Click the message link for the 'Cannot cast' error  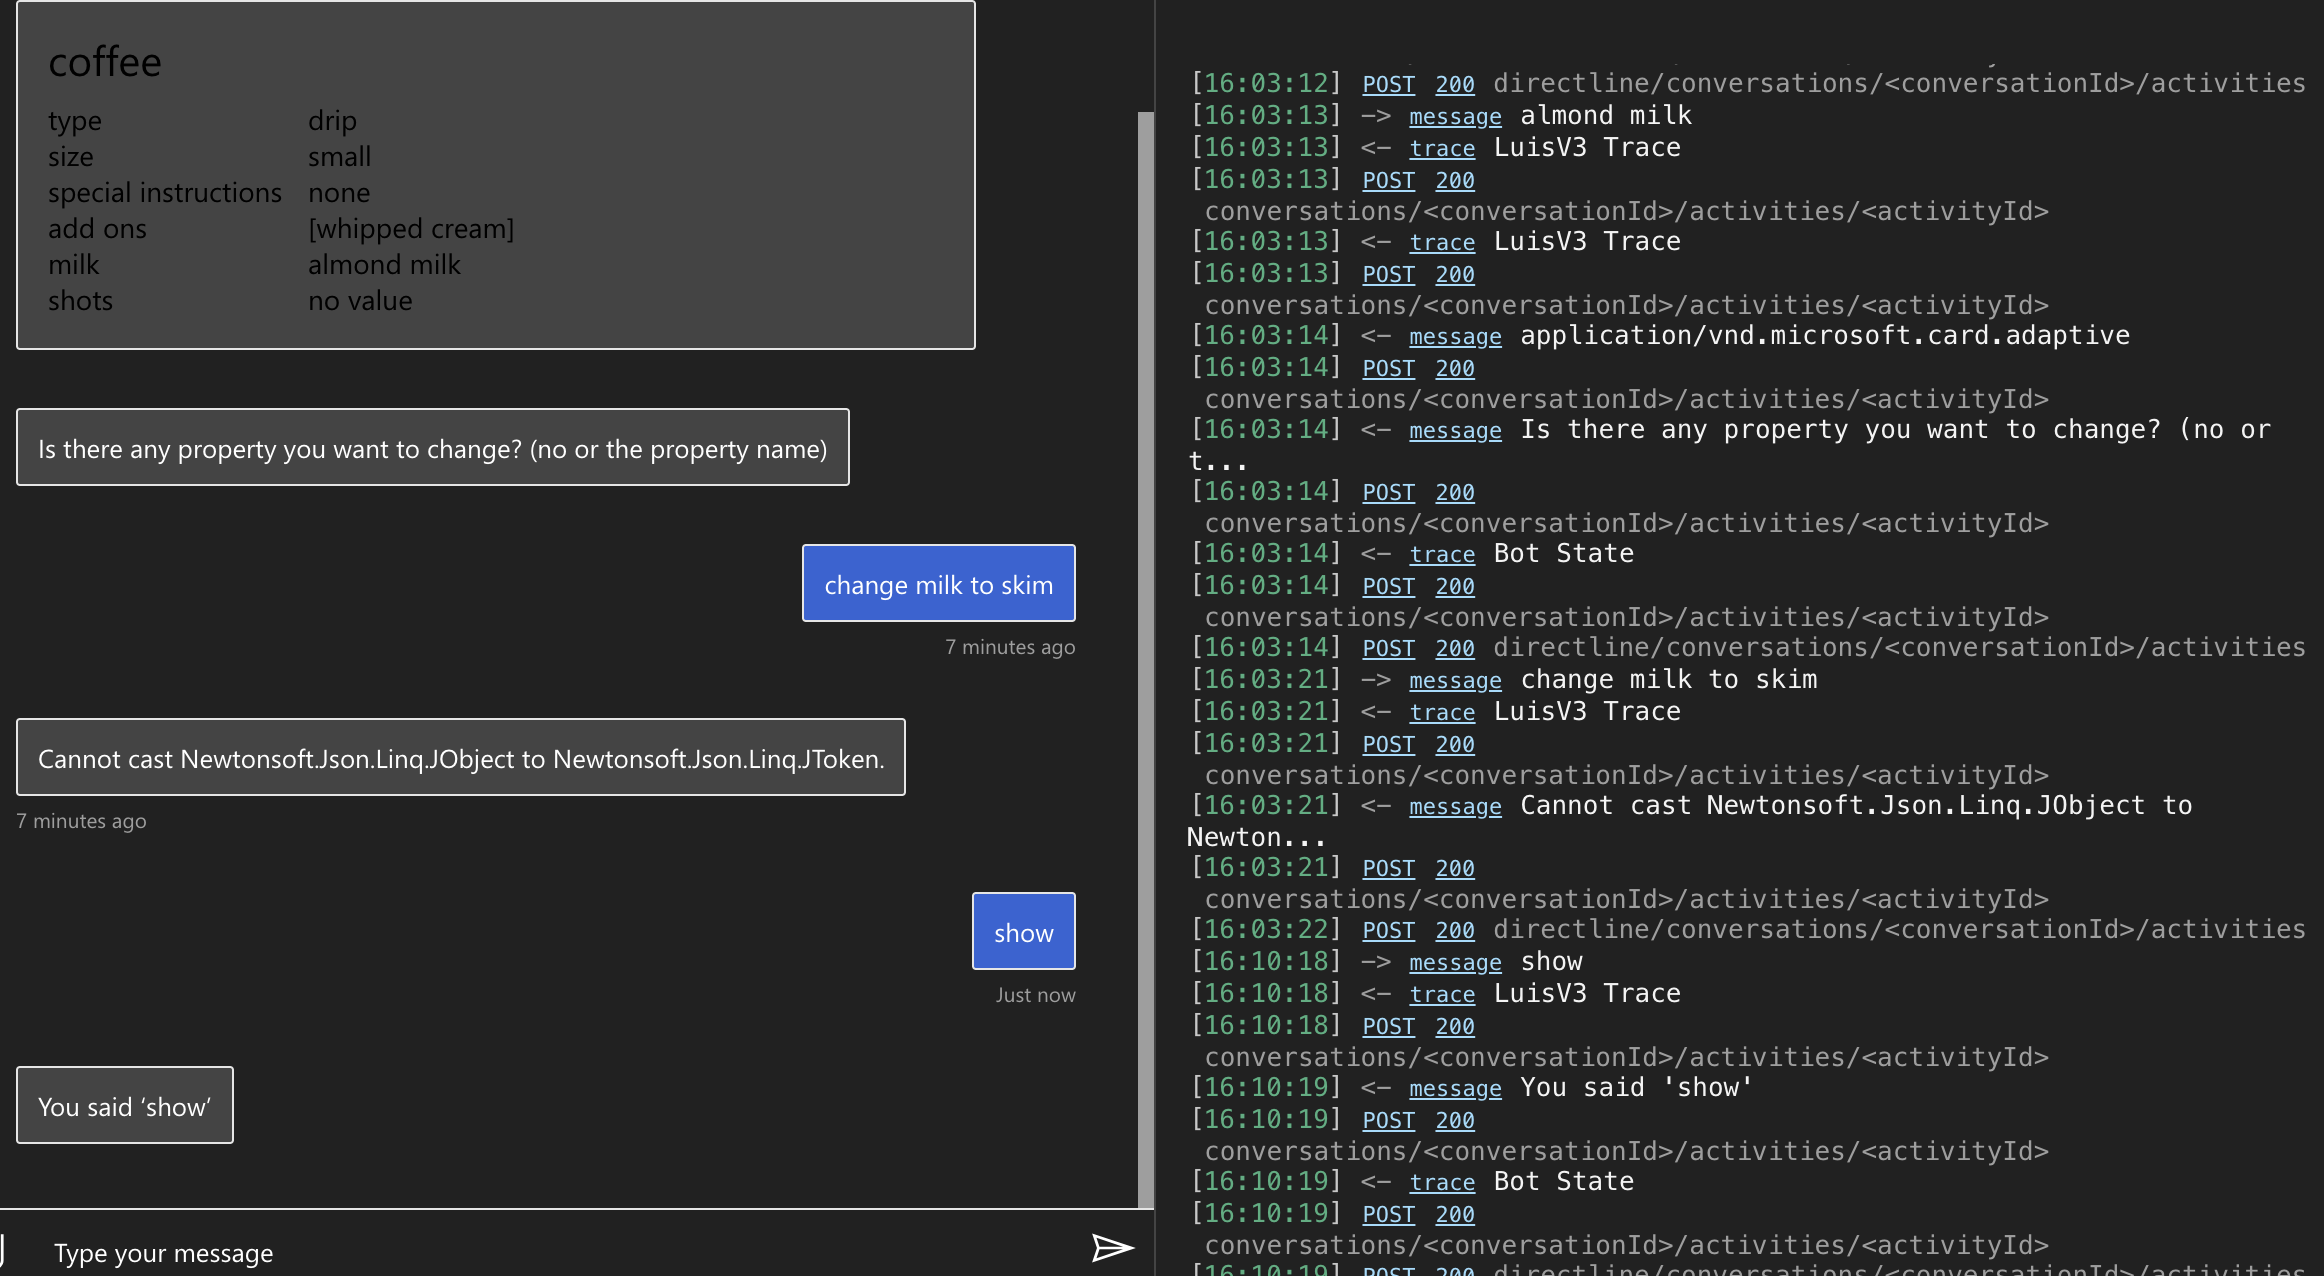pos(1455,807)
